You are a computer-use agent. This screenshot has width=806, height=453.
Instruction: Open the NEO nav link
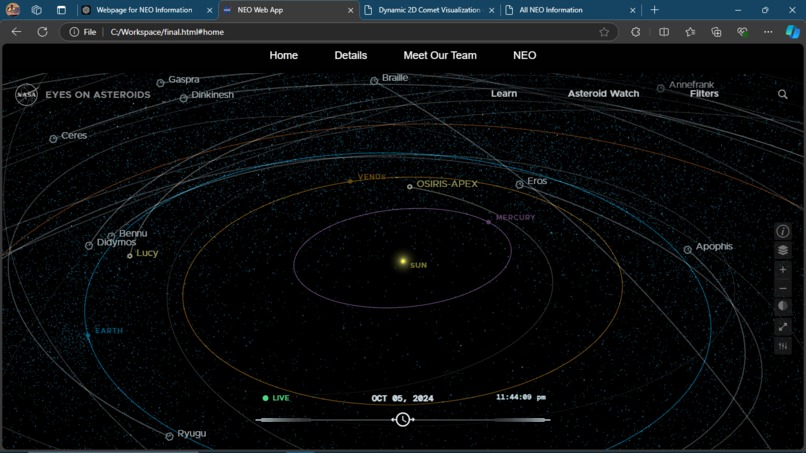524,56
